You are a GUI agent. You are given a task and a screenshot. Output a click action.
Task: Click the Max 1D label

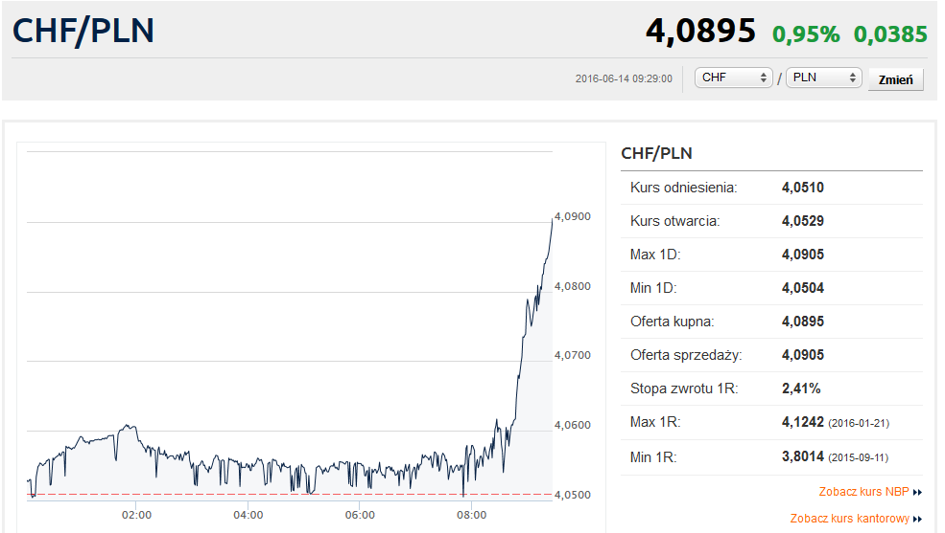point(655,254)
